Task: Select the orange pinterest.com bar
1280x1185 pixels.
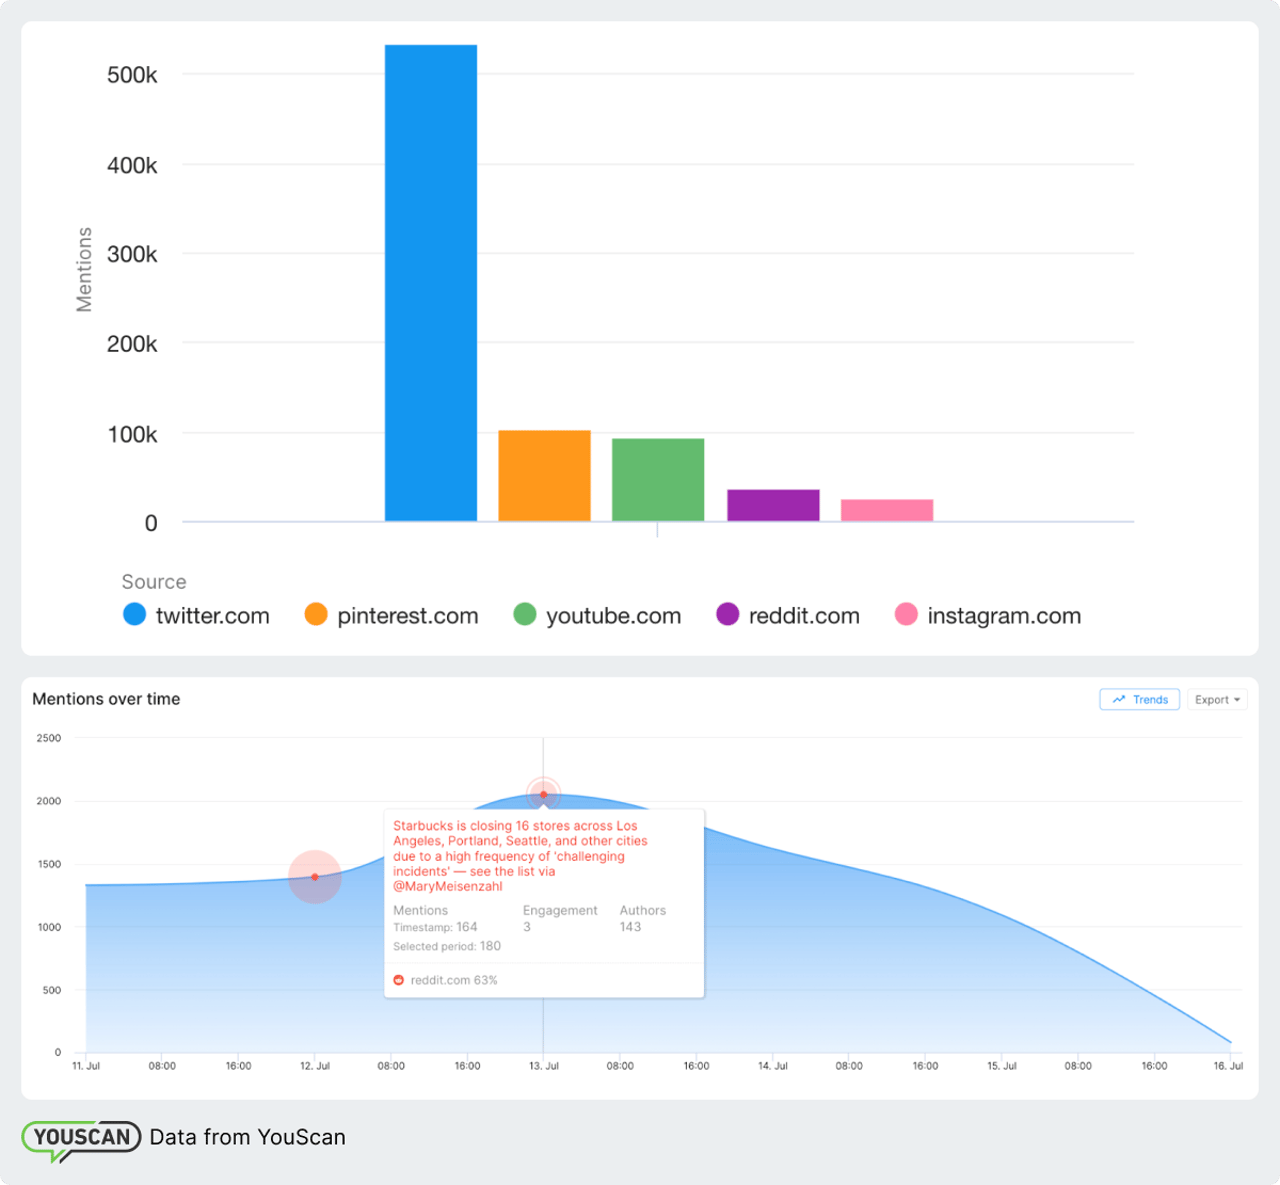Action: (x=544, y=476)
